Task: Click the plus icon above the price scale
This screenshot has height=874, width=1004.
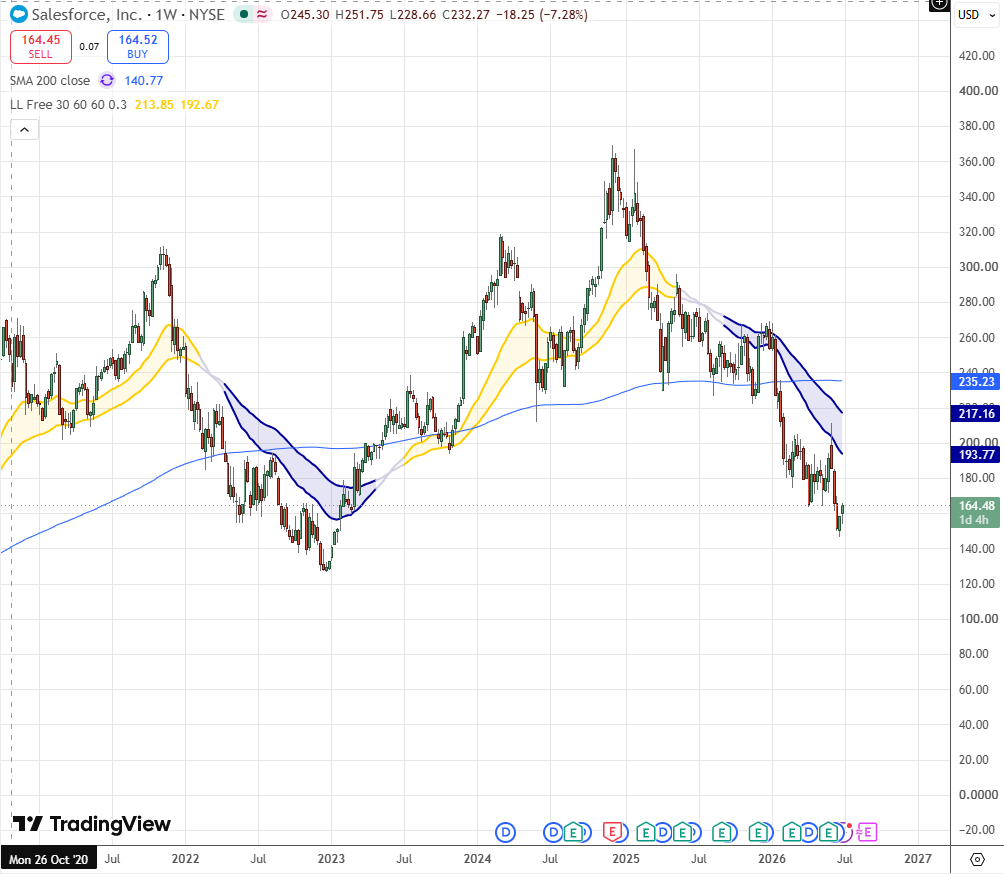Action: coord(939,4)
